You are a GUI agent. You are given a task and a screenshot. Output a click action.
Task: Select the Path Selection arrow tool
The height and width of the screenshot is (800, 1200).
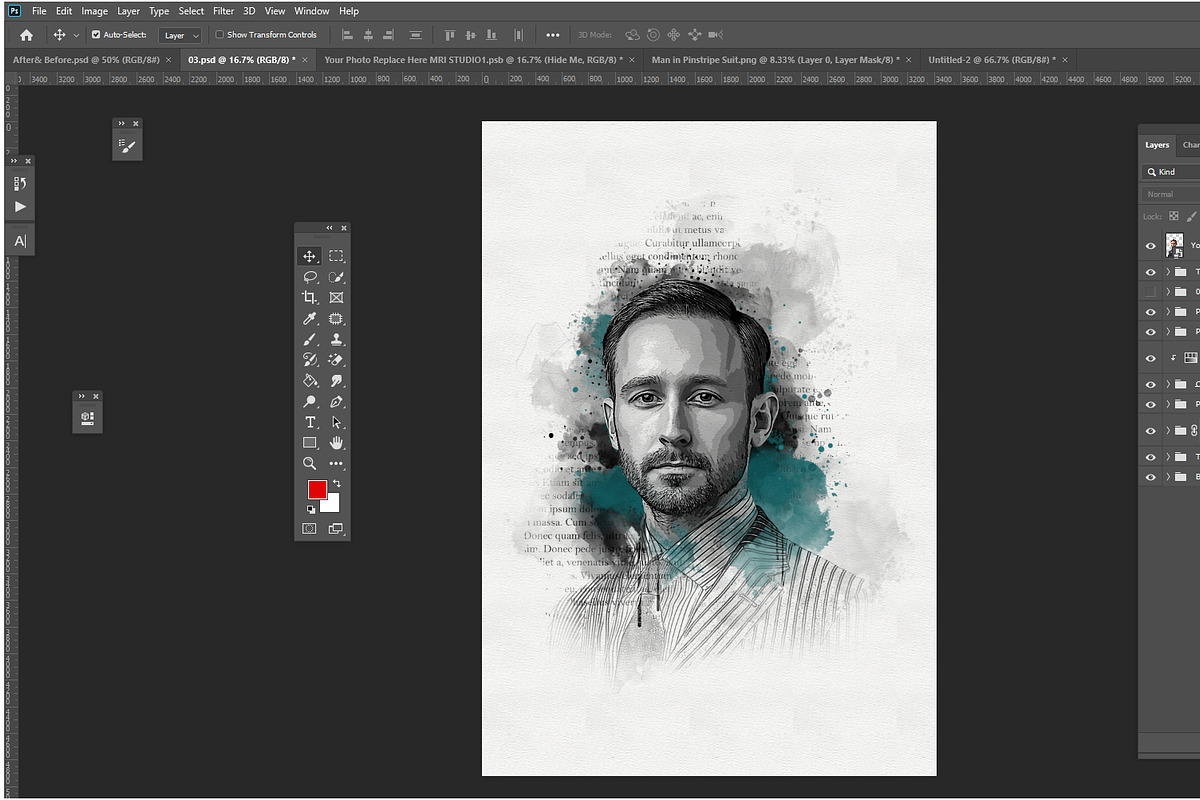[x=336, y=422]
